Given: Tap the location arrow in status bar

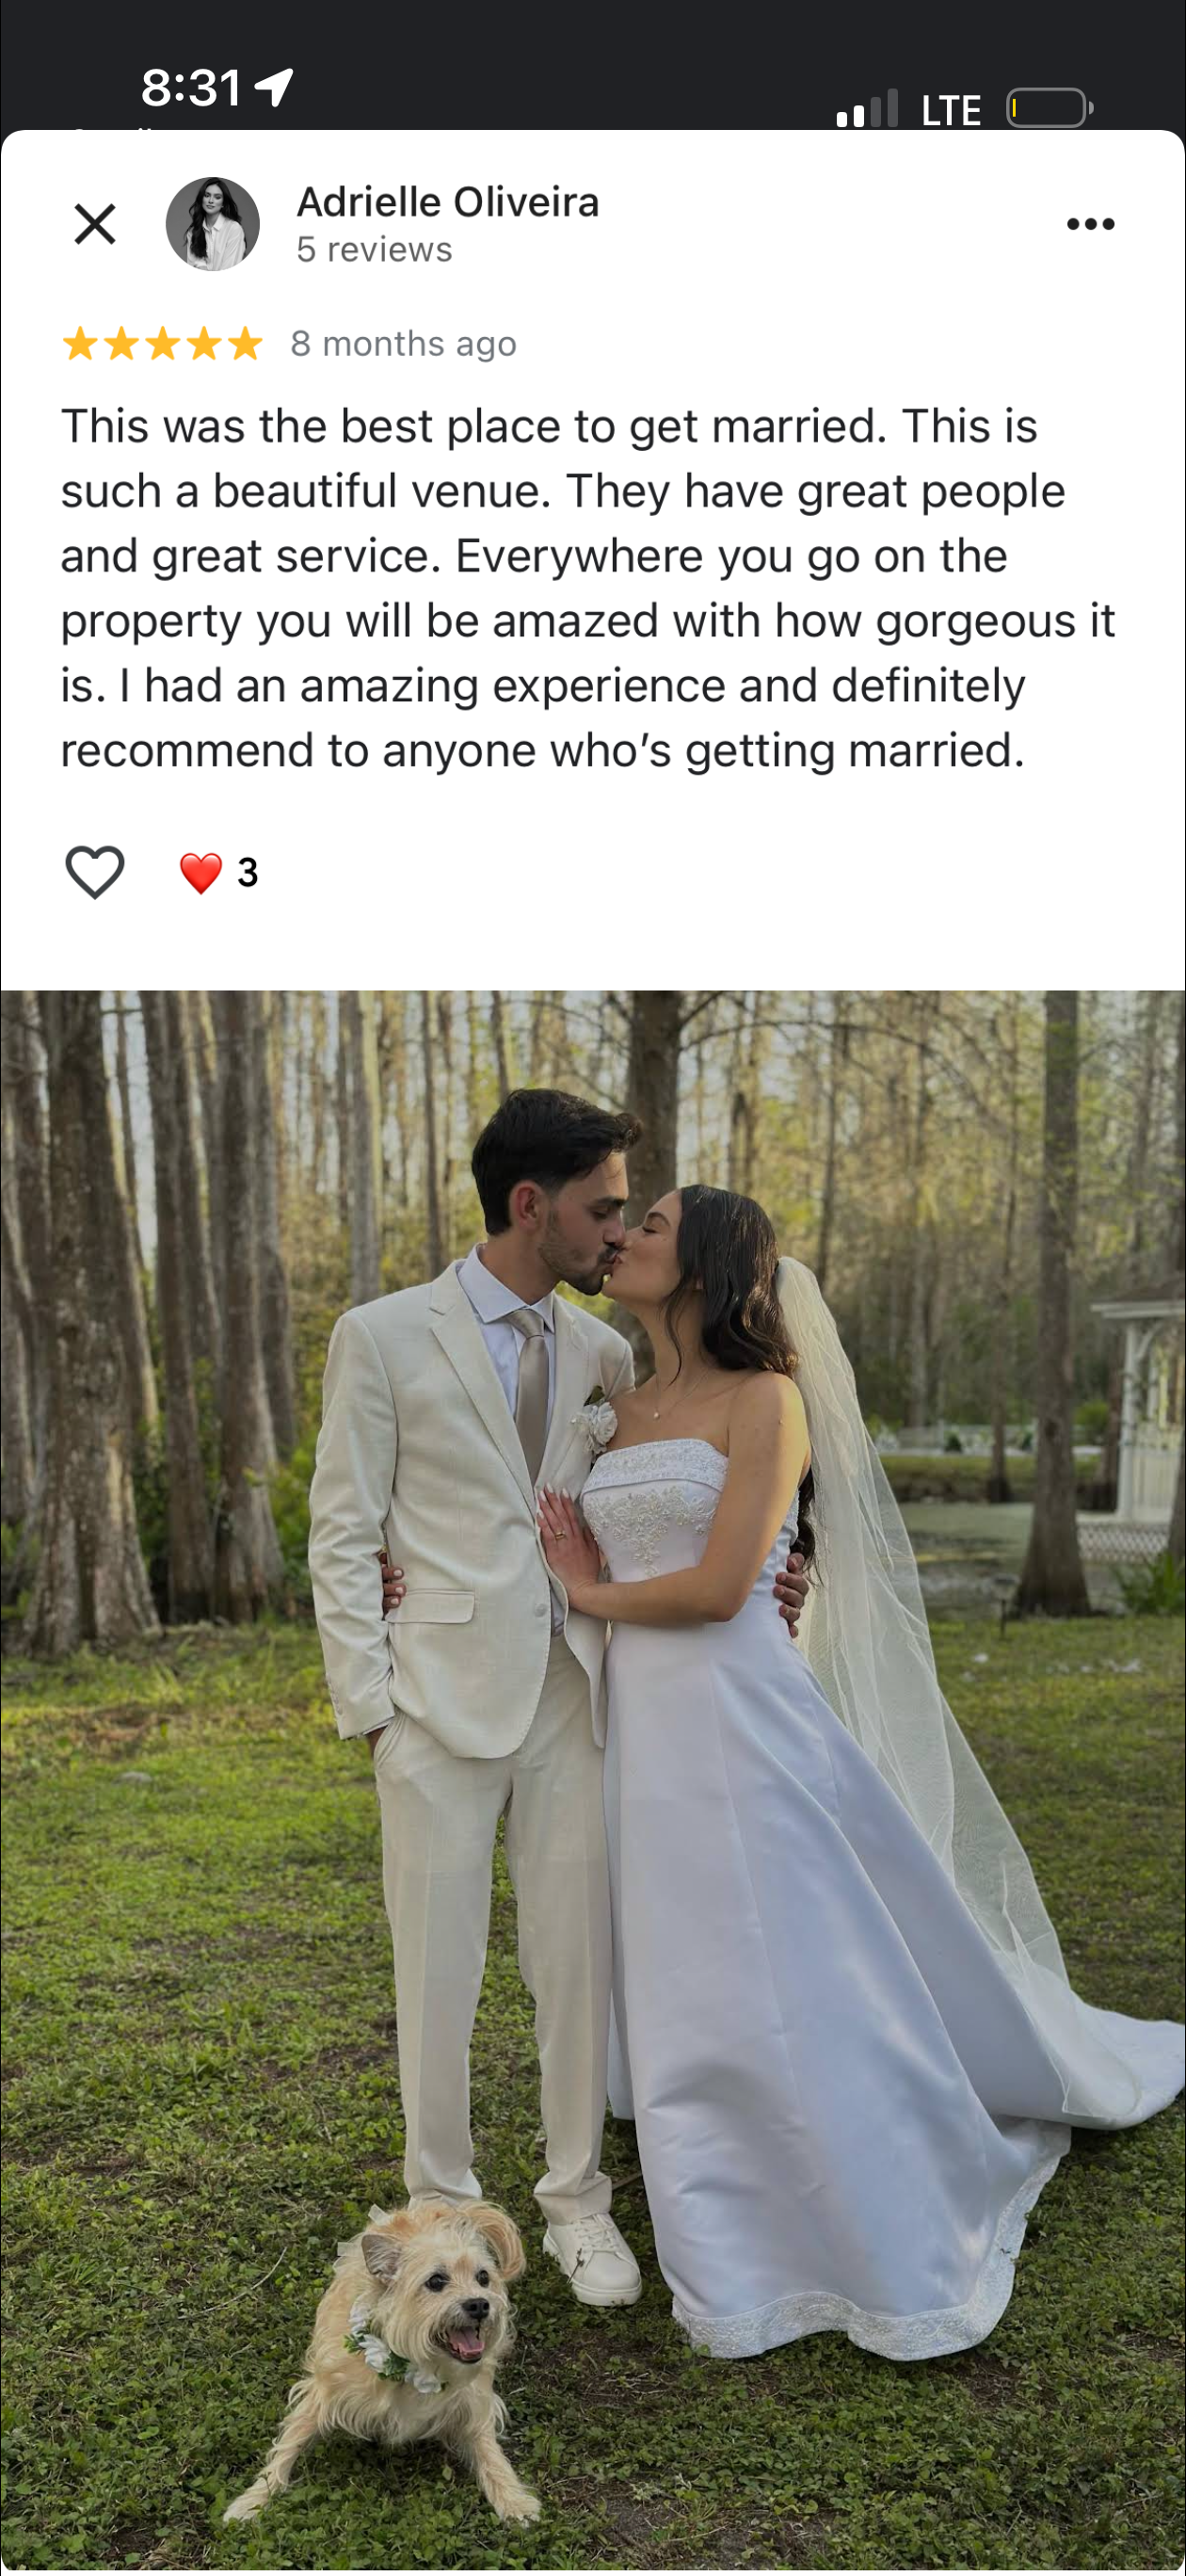Looking at the screenshot, I should click(x=274, y=88).
